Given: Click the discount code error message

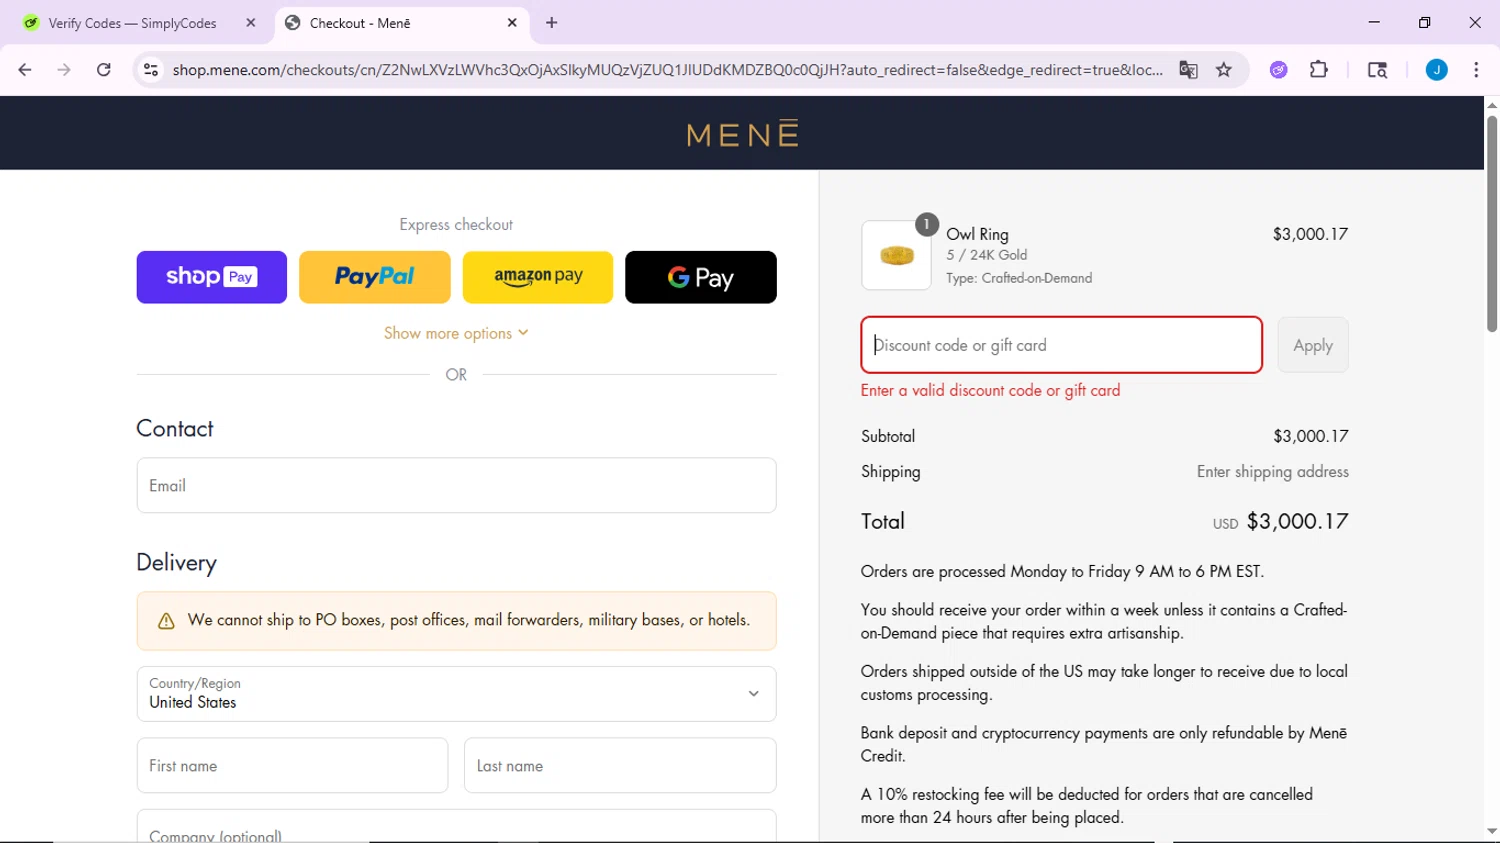Looking at the screenshot, I should 990,391.
